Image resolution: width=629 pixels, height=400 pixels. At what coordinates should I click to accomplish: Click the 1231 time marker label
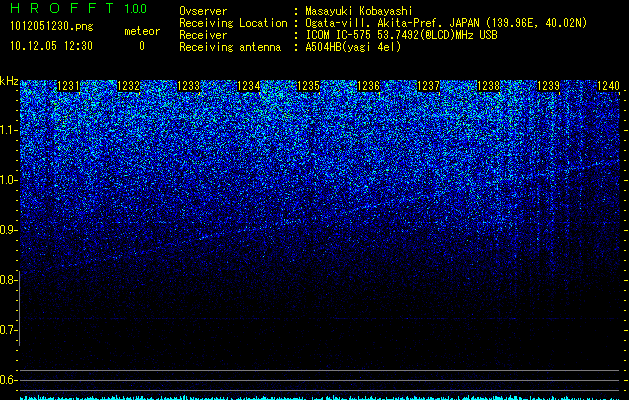pyautogui.click(x=69, y=86)
